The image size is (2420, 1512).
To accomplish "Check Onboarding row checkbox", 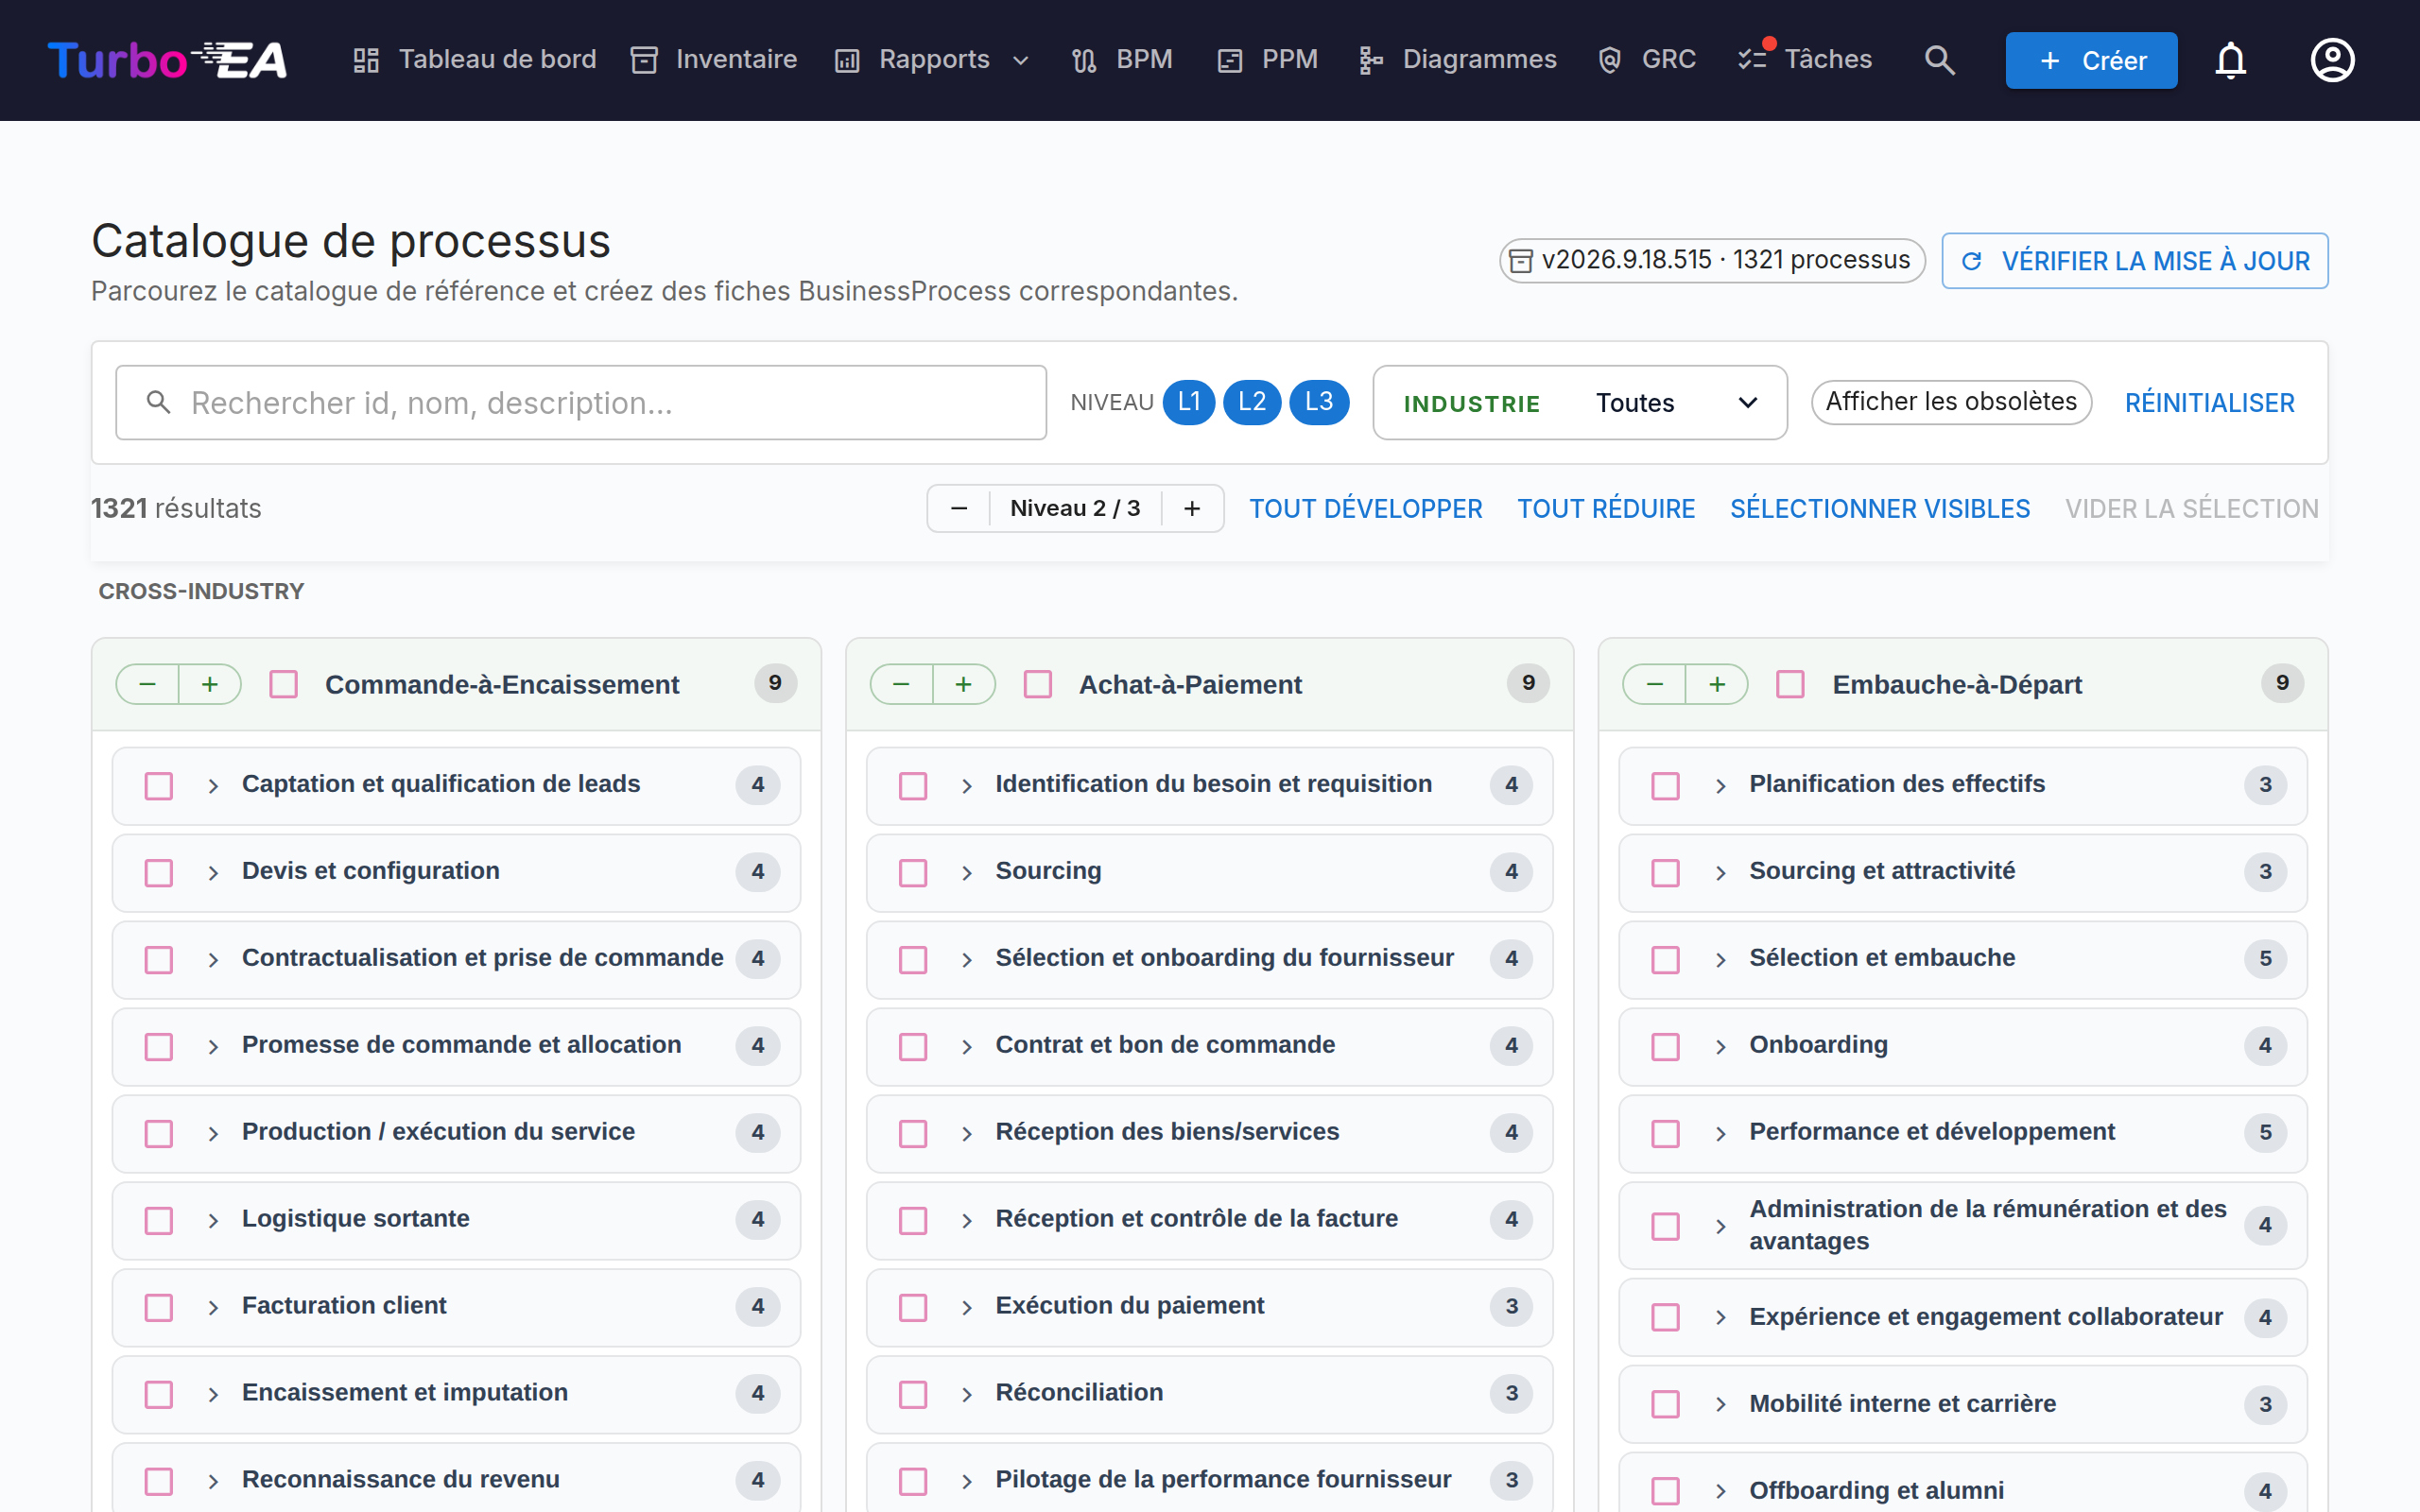I will 1665,1046.
